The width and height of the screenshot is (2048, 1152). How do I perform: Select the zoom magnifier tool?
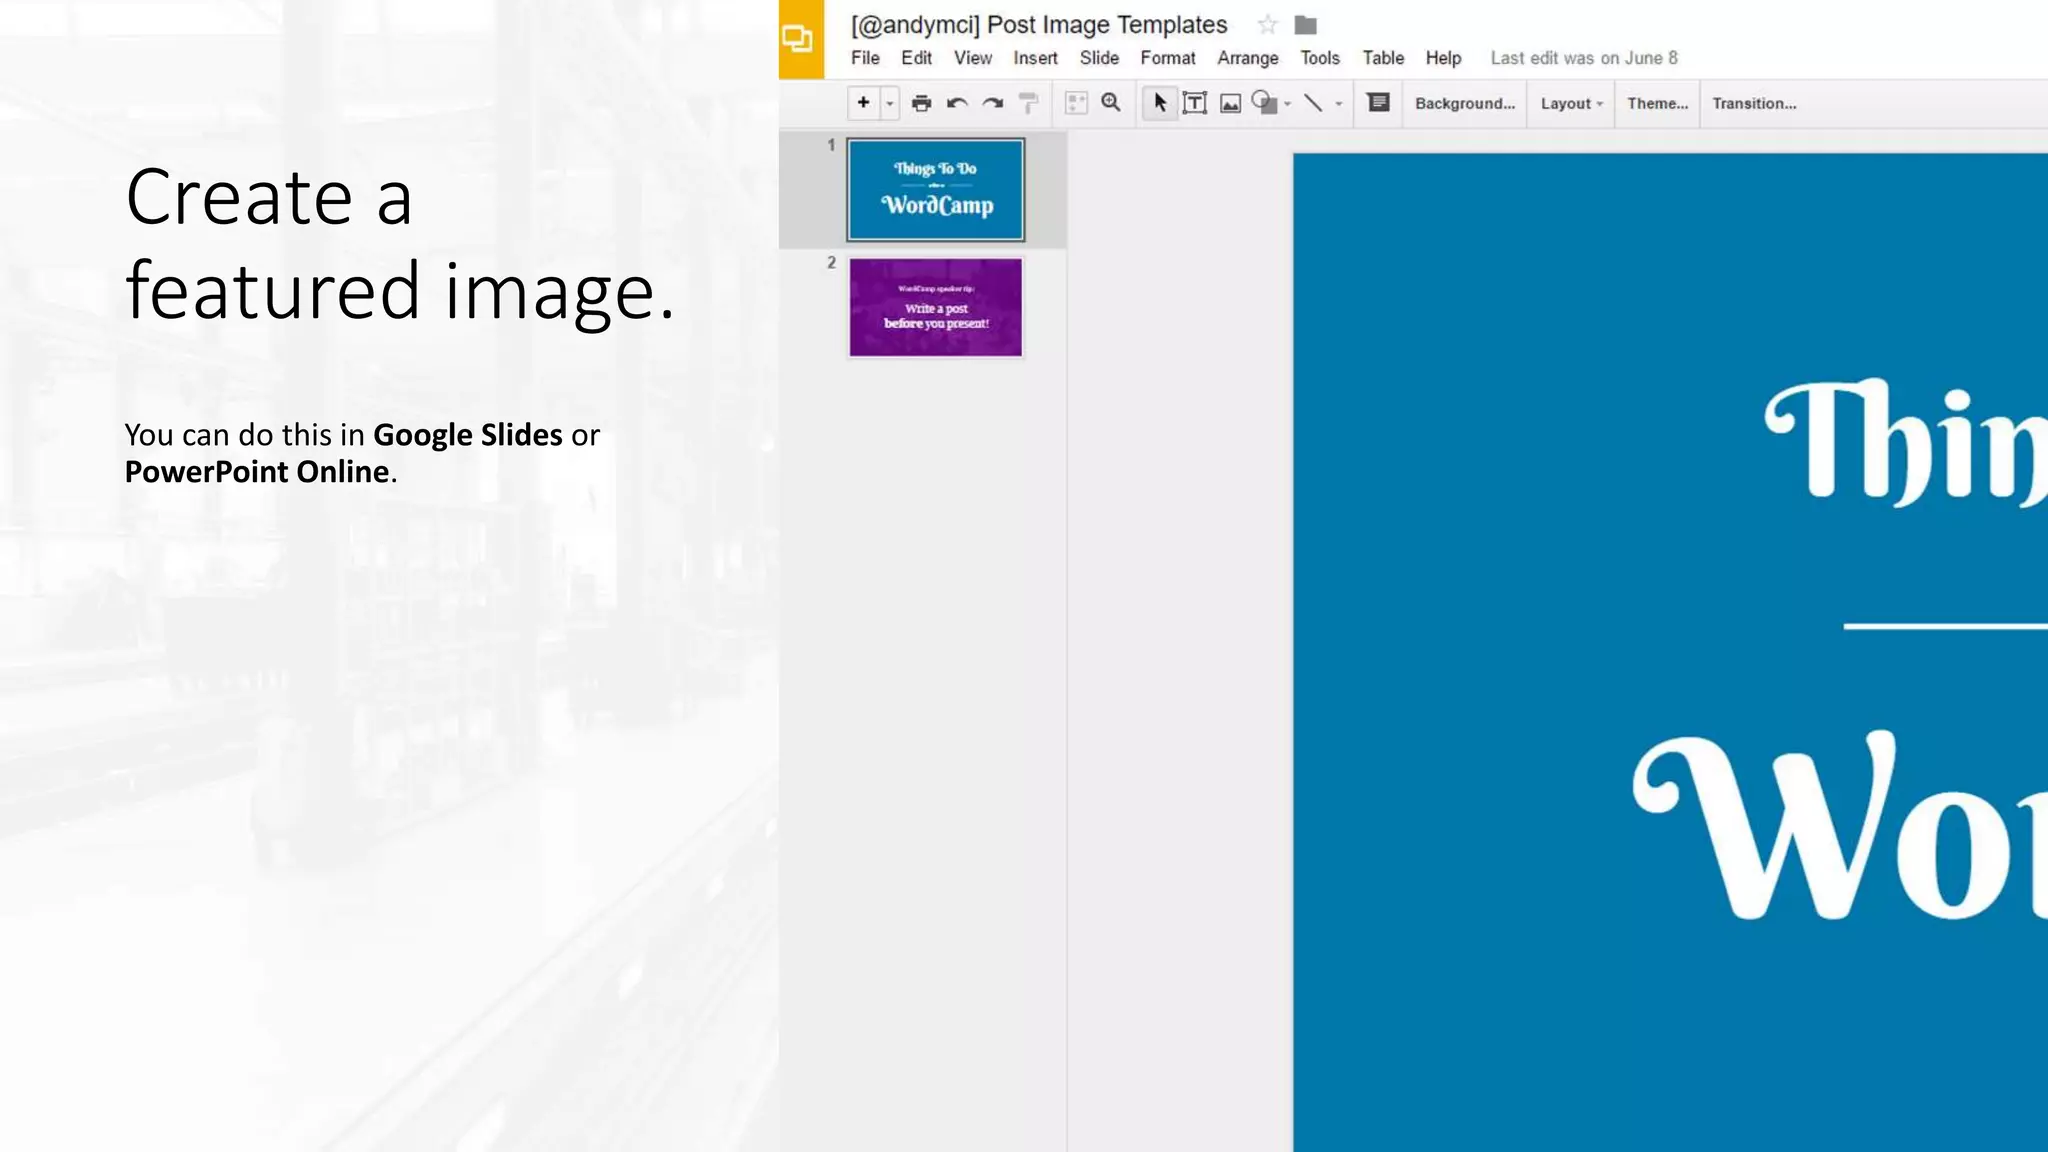click(1111, 102)
